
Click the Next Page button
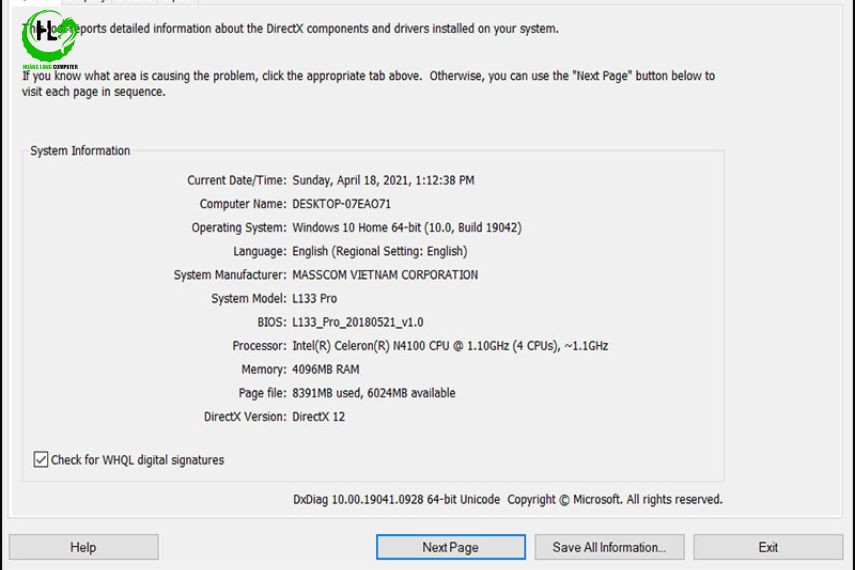[x=450, y=547]
